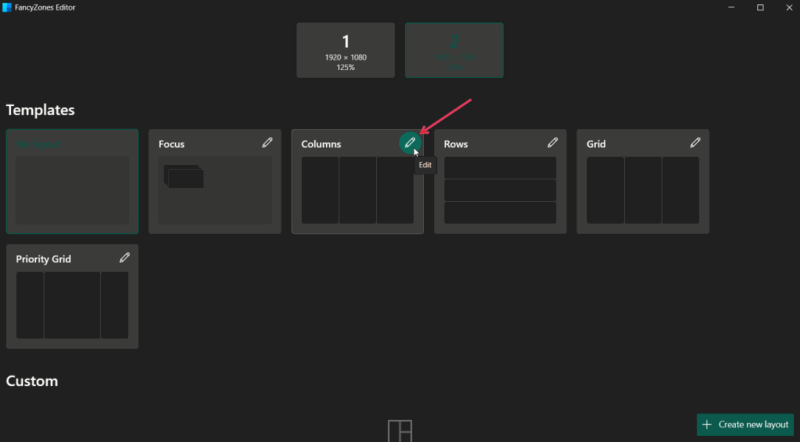Choose the Priority Grid layout preview
This screenshot has width=800, height=442.
click(x=72, y=304)
